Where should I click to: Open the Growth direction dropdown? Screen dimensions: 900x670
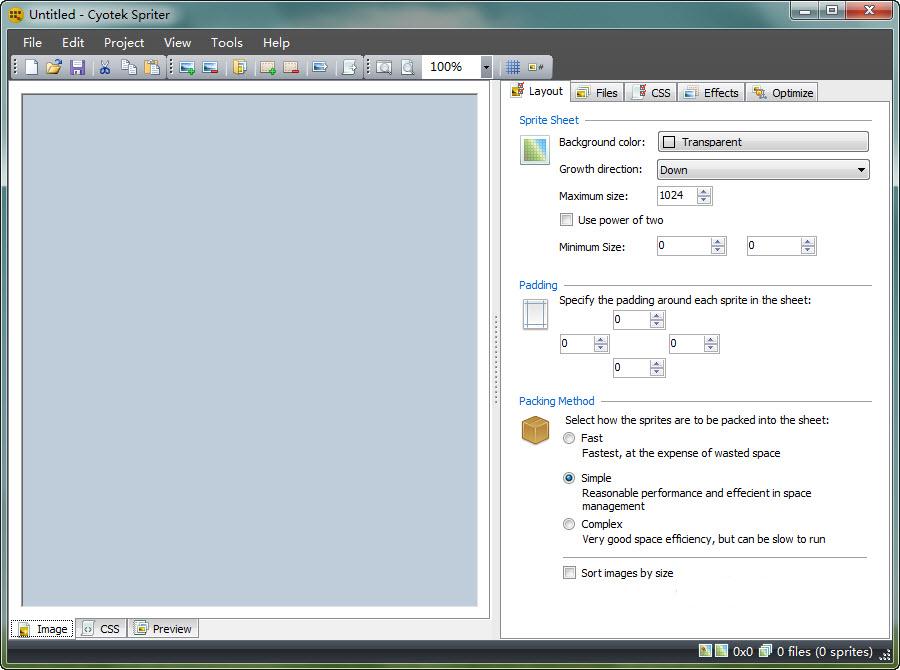click(763, 170)
